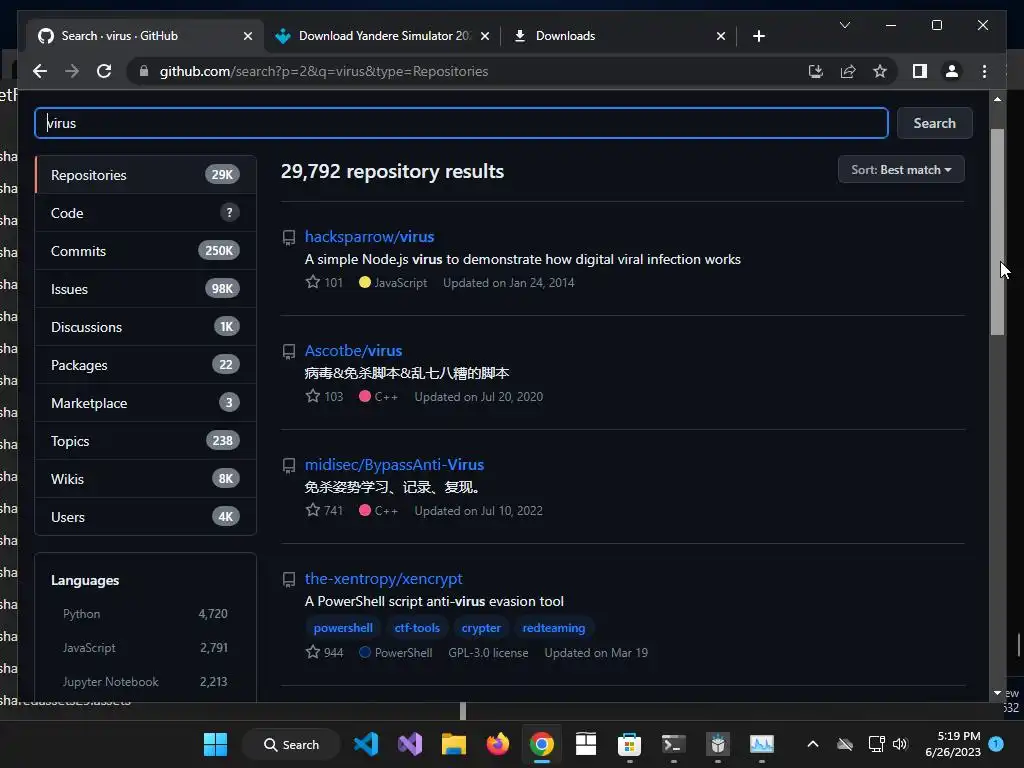Click the star count 101 for hacksparrow/virus

pos(324,282)
